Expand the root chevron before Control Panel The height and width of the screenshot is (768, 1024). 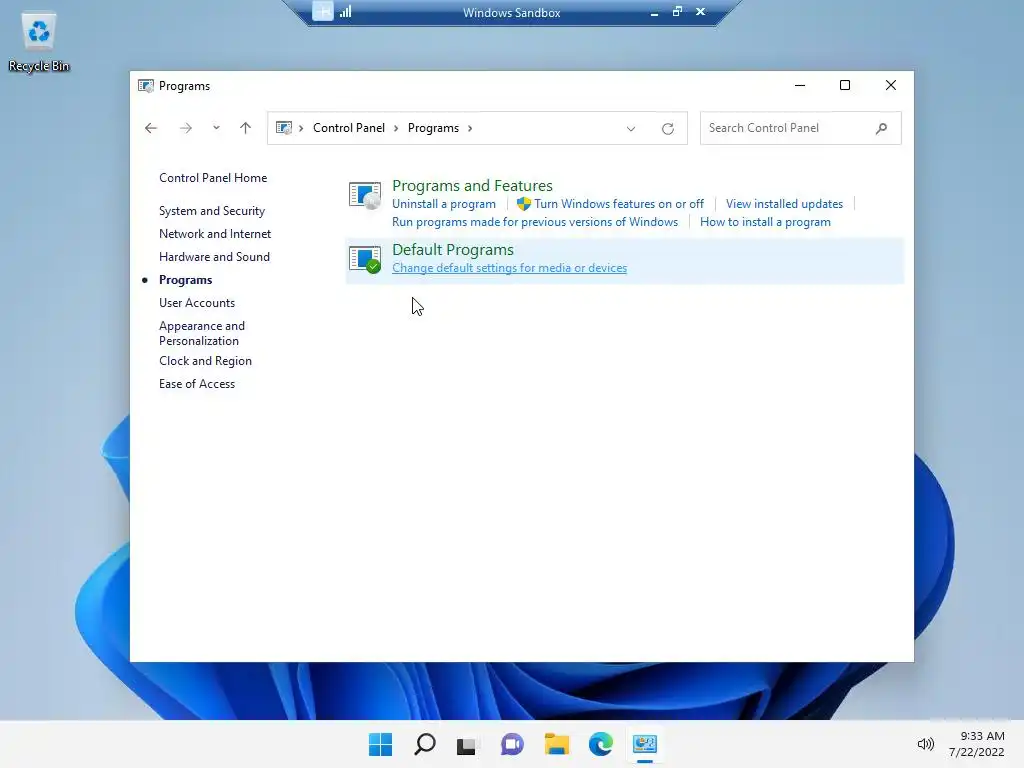pos(301,128)
